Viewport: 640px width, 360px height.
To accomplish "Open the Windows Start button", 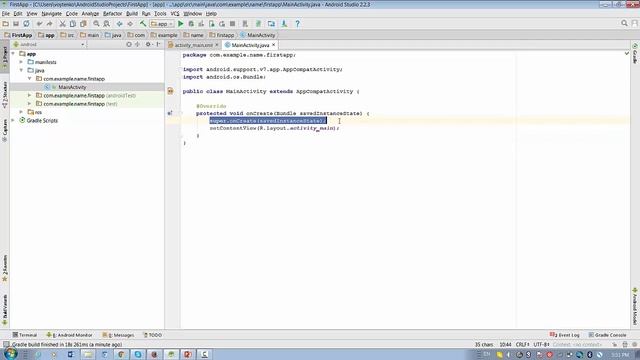I will coord(10,354).
